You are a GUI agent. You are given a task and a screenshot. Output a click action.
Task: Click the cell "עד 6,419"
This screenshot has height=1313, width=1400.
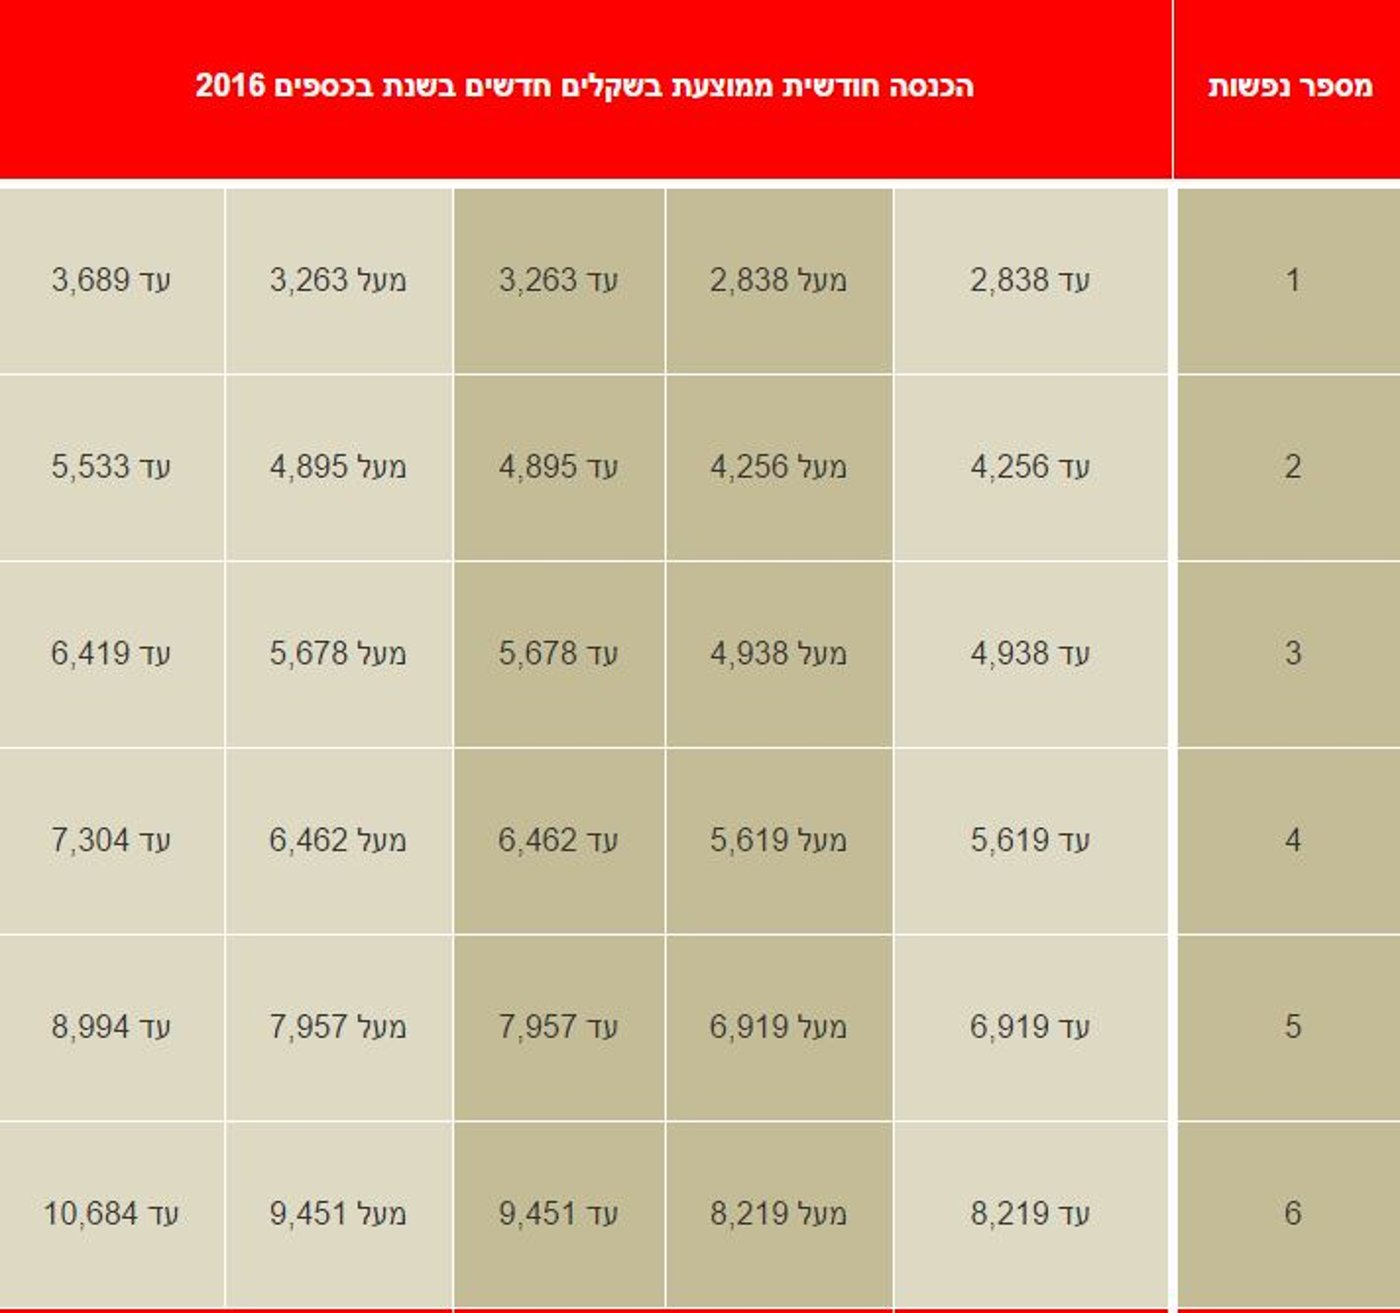tap(112, 655)
